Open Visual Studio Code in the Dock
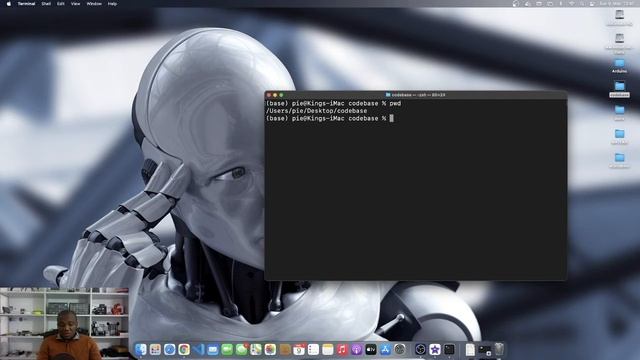The image size is (640, 360). pos(198,349)
